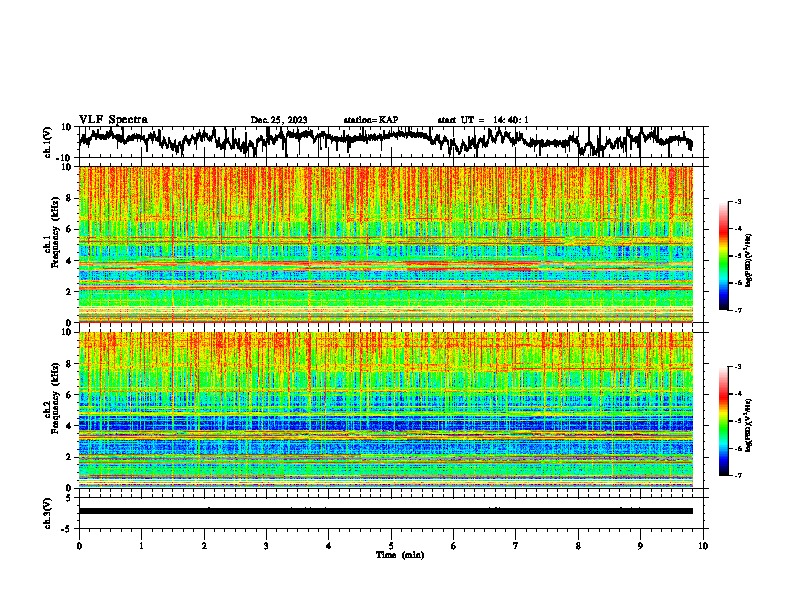The width and height of the screenshot is (792, 612).
Task: Click the time axis tick label '10'
Action: pos(703,546)
